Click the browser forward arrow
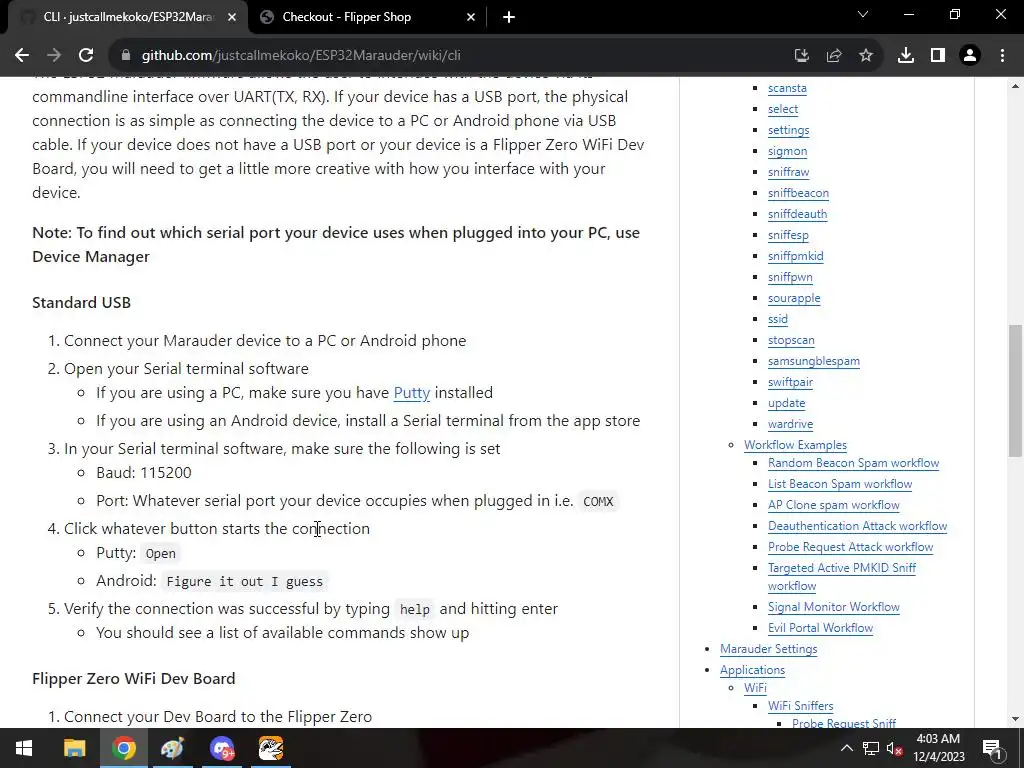1024x768 pixels. click(x=54, y=56)
